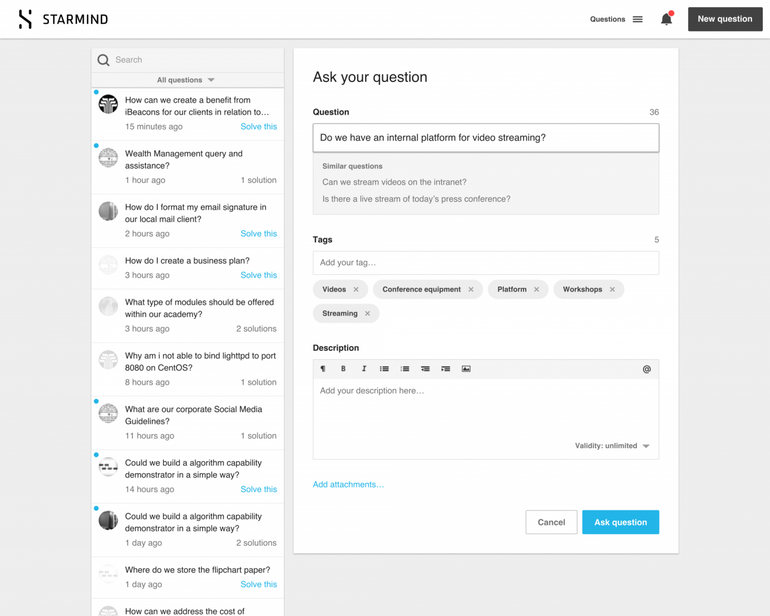Remove the Streaming tag
This screenshot has width=770, height=616.
367,314
